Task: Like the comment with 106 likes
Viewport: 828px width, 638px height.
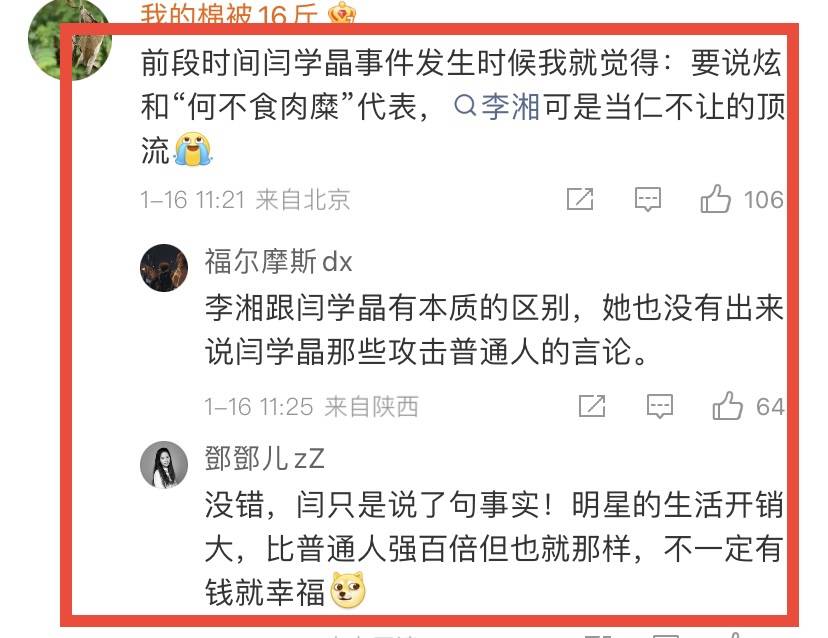Action: coord(715,199)
